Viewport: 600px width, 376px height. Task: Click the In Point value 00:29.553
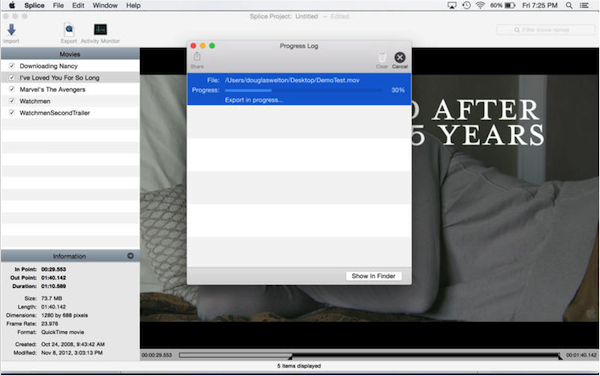54,269
